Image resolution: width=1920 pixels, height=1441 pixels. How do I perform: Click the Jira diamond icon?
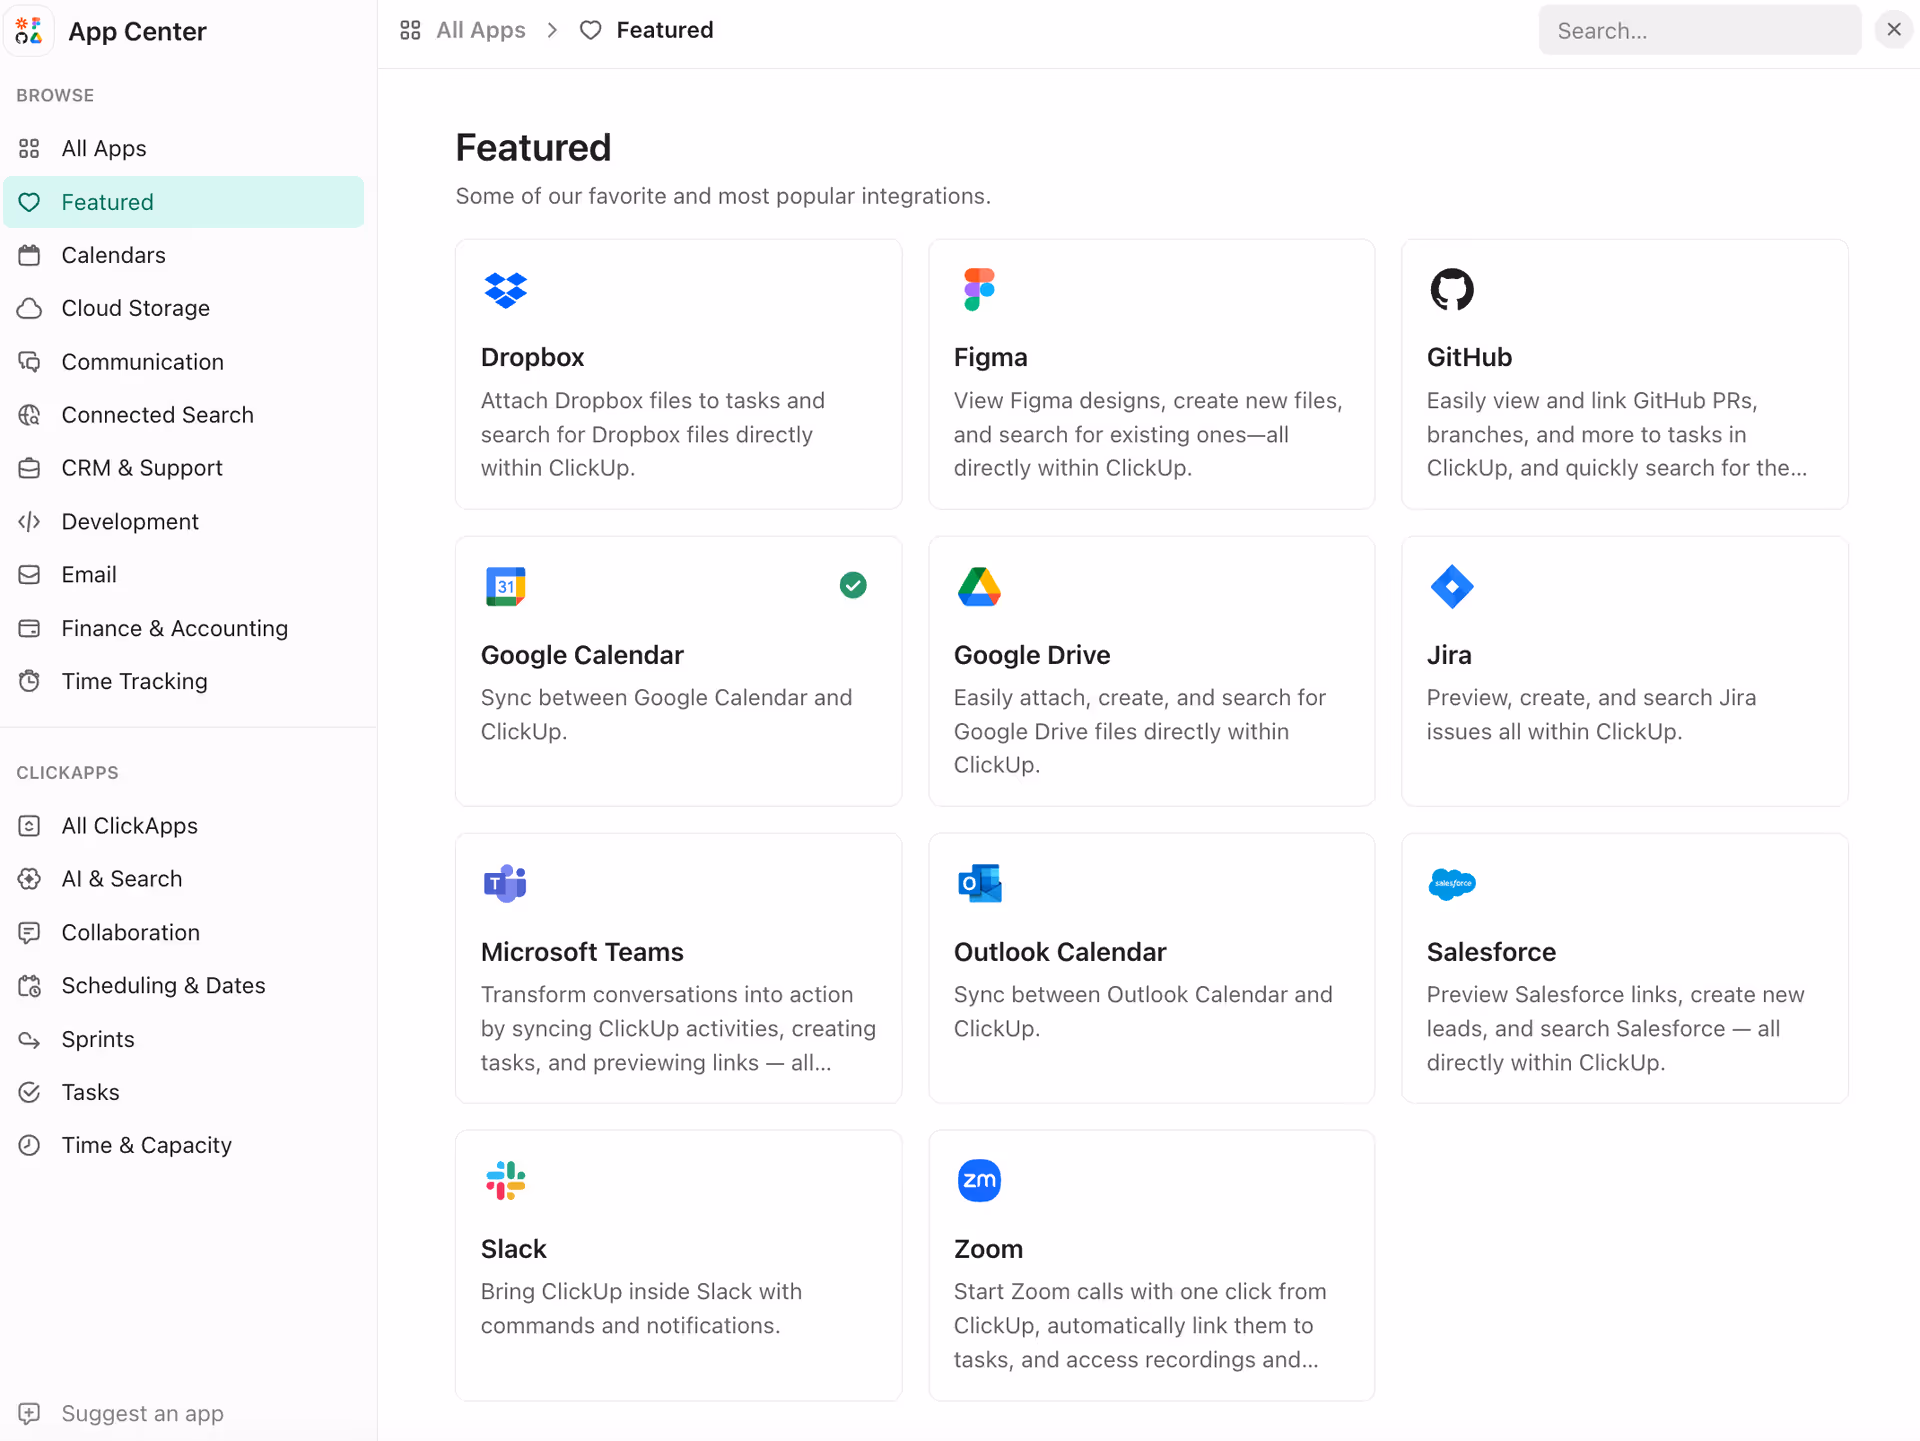pyautogui.click(x=1452, y=587)
